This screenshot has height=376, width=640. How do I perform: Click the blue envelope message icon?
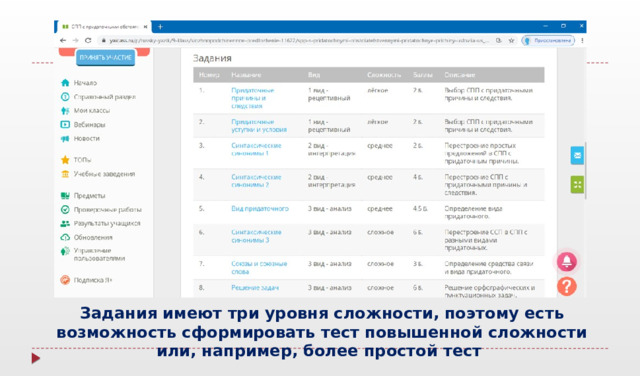coord(577,156)
